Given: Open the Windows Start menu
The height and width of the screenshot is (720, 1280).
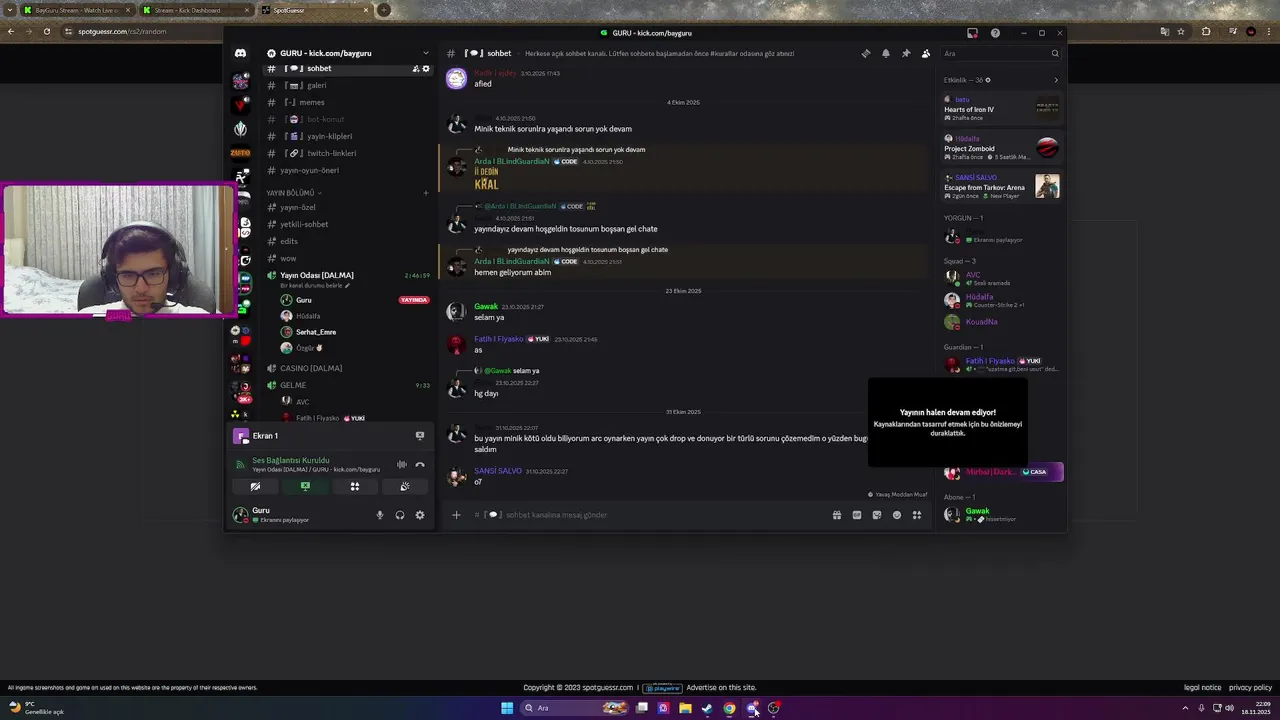Looking at the screenshot, I should pyautogui.click(x=507, y=708).
